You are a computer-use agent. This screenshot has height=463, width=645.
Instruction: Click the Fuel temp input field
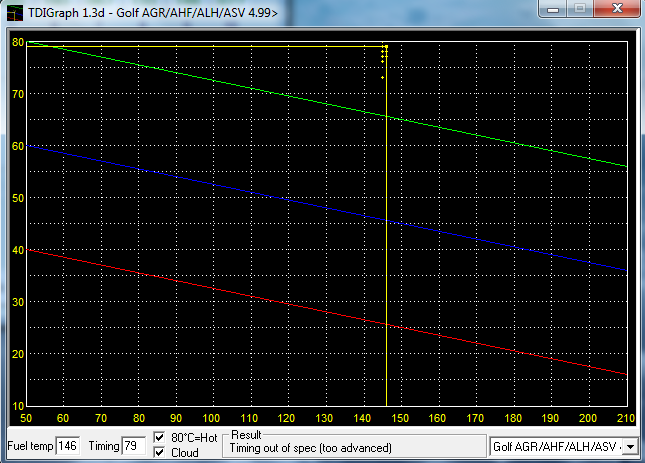(68, 446)
